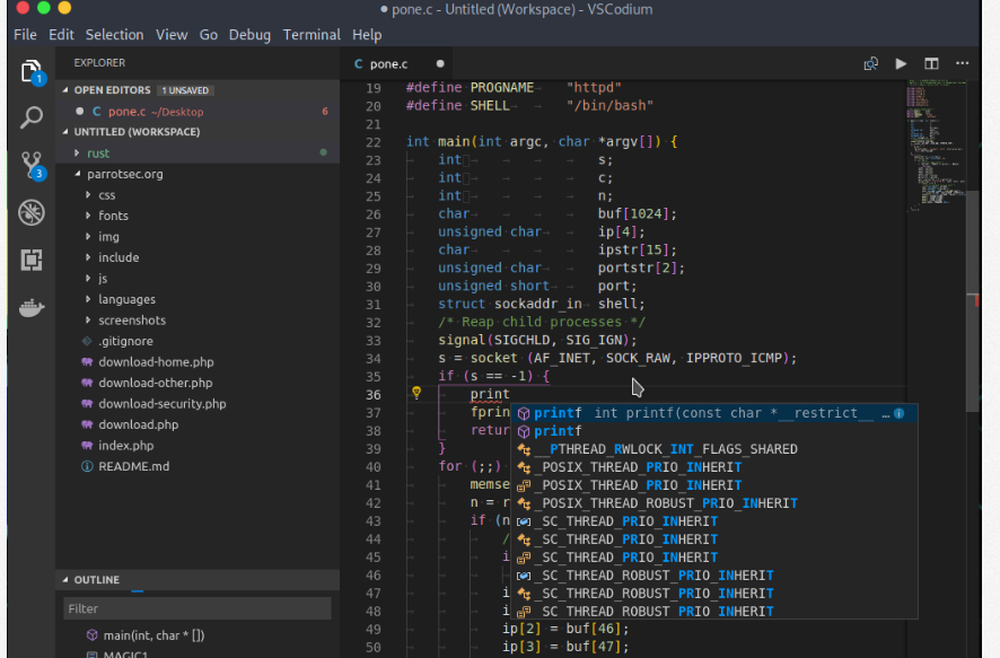Toggle the editor split layout icon
The height and width of the screenshot is (658, 1000).
click(x=931, y=62)
